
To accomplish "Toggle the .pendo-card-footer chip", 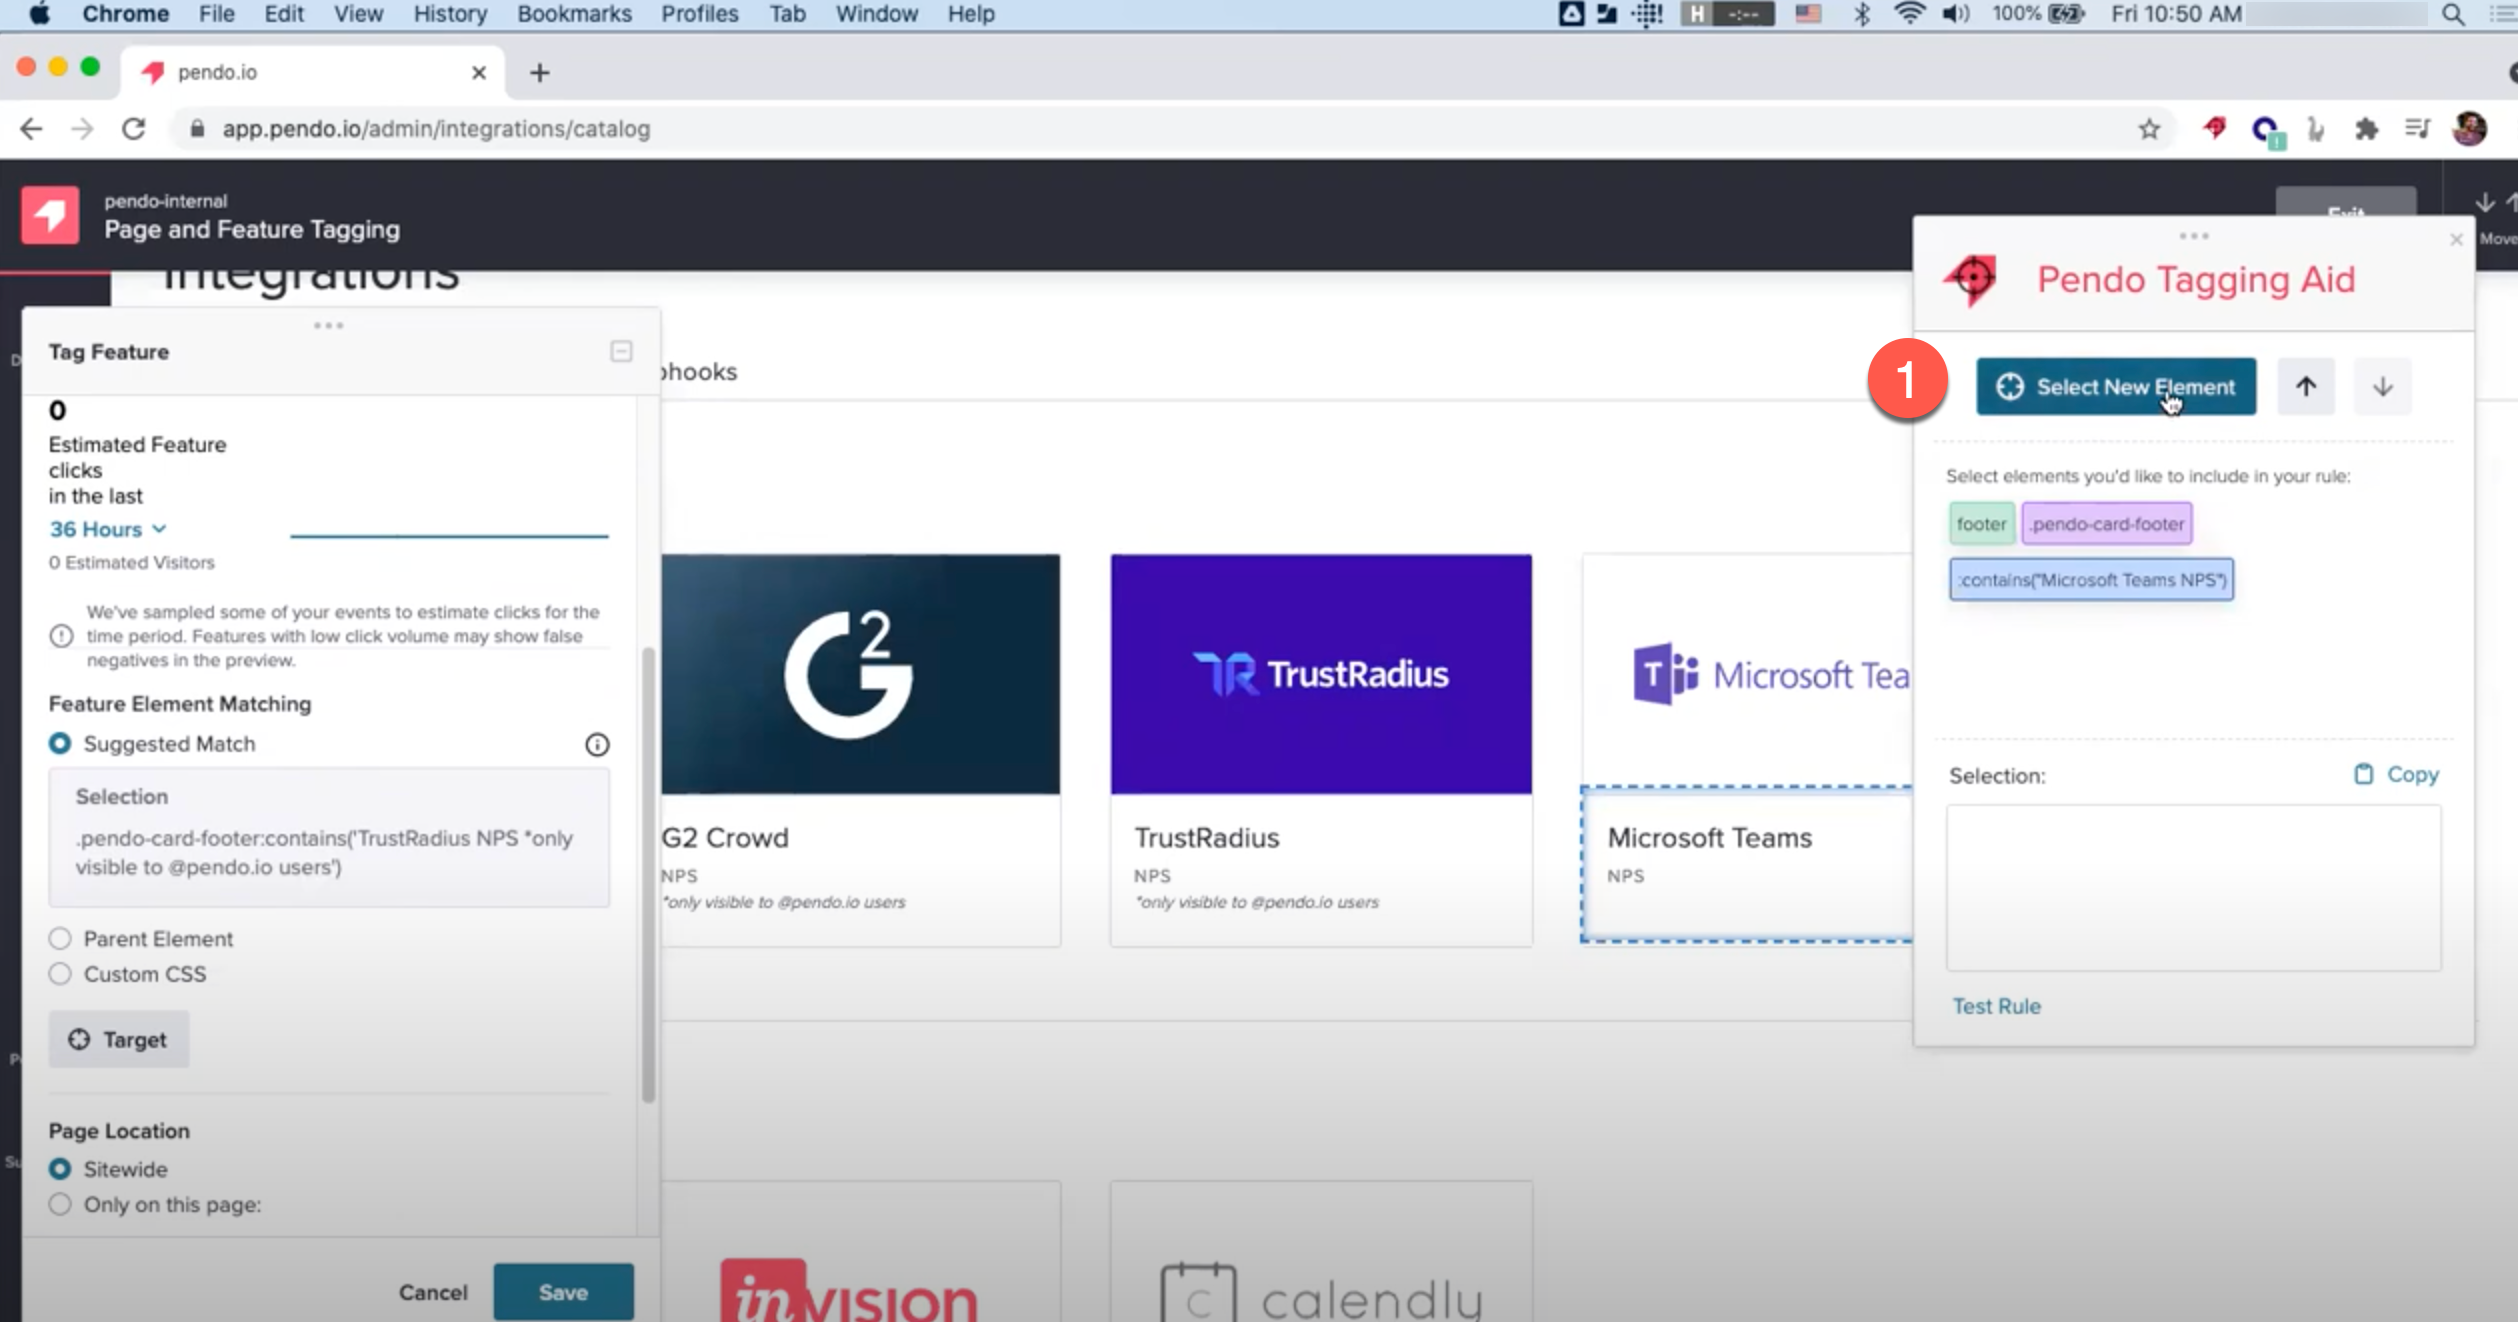I will pyautogui.click(x=2107, y=524).
